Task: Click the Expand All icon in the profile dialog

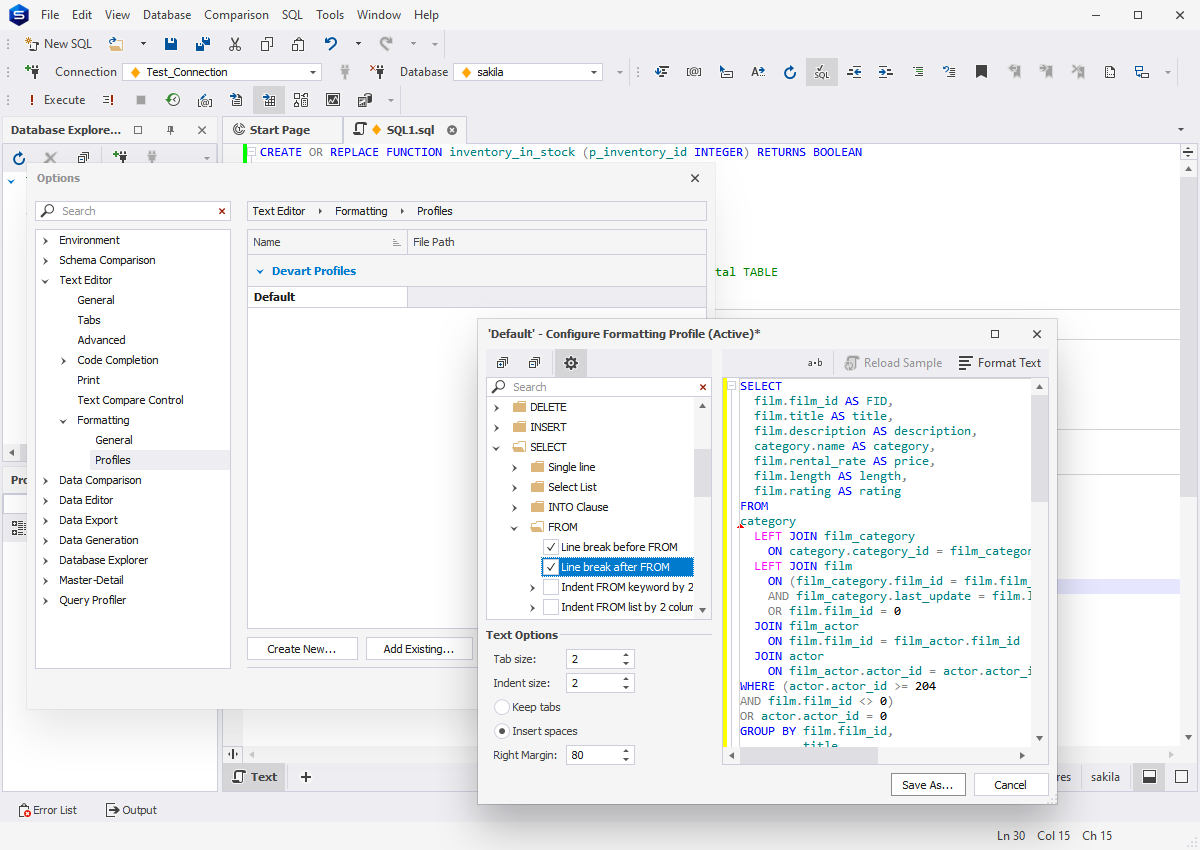Action: [503, 363]
